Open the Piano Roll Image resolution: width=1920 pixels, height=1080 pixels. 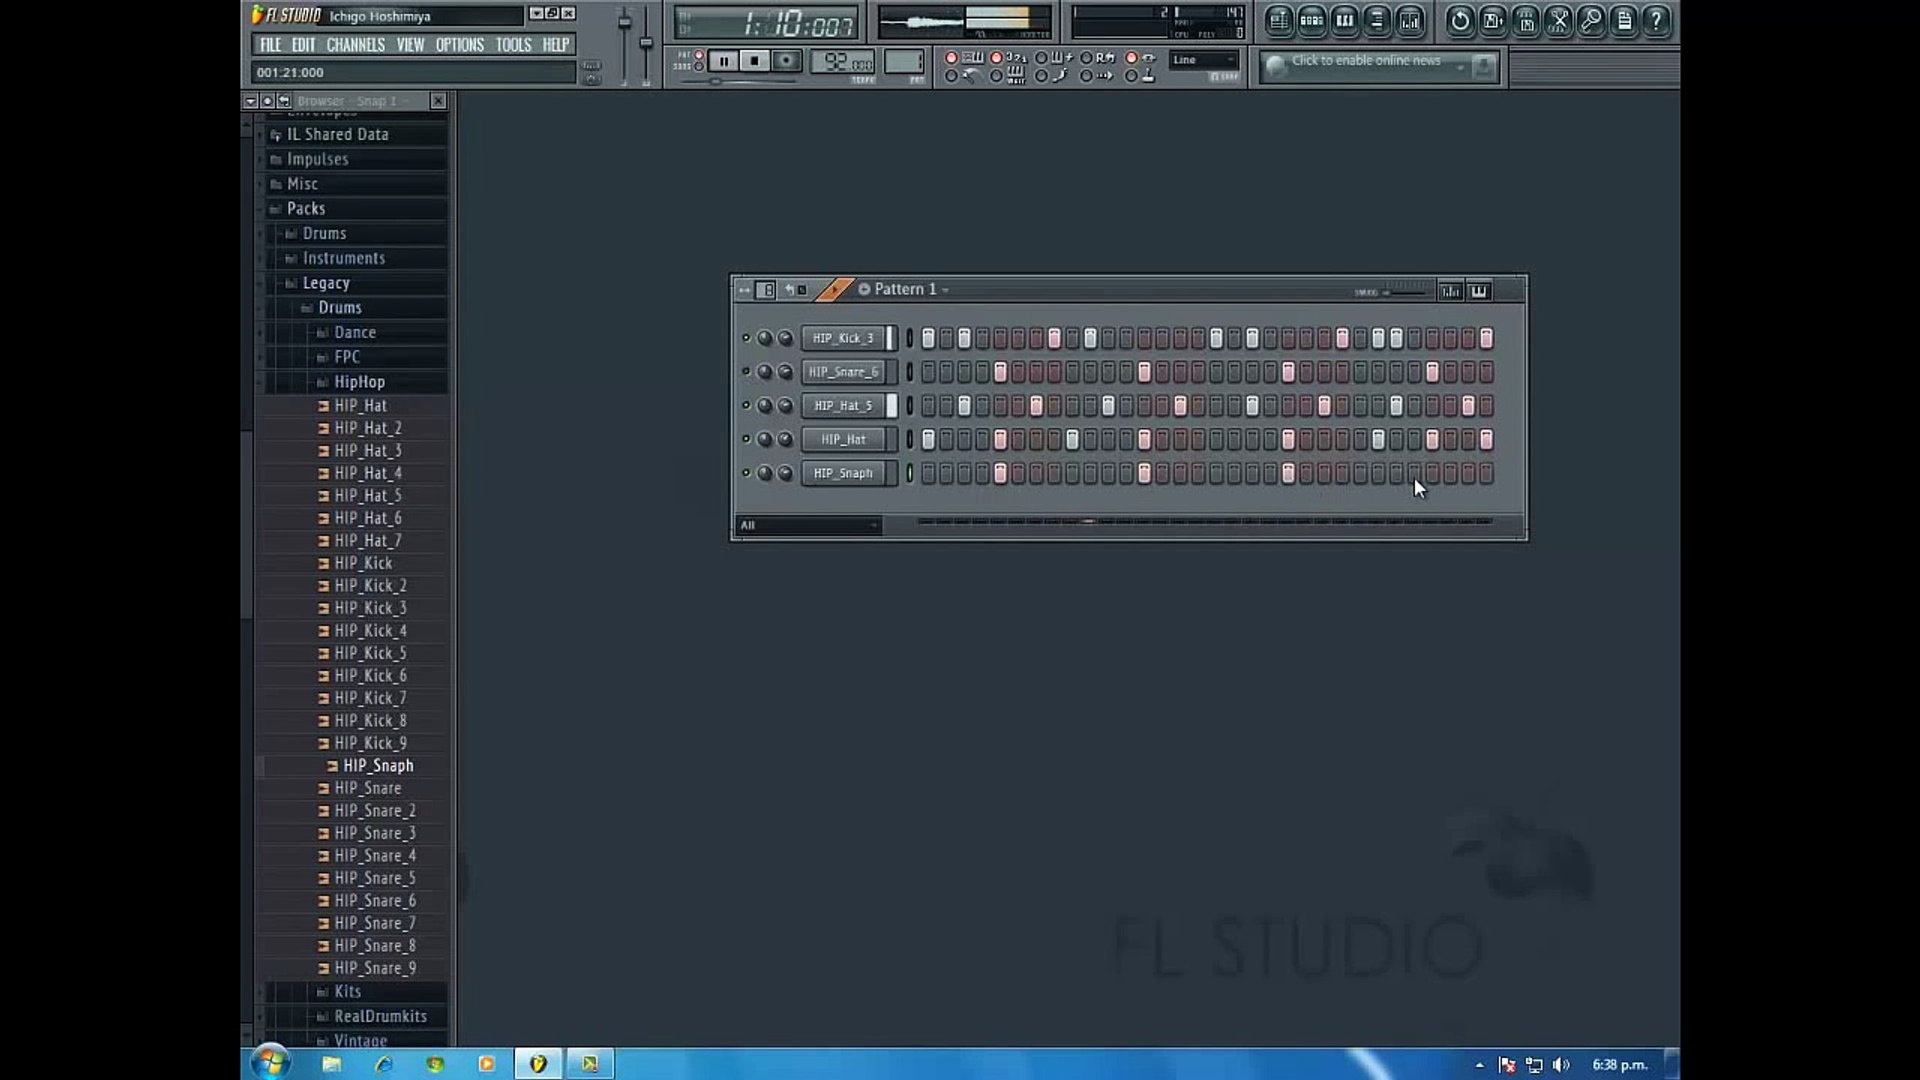(1345, 21)
